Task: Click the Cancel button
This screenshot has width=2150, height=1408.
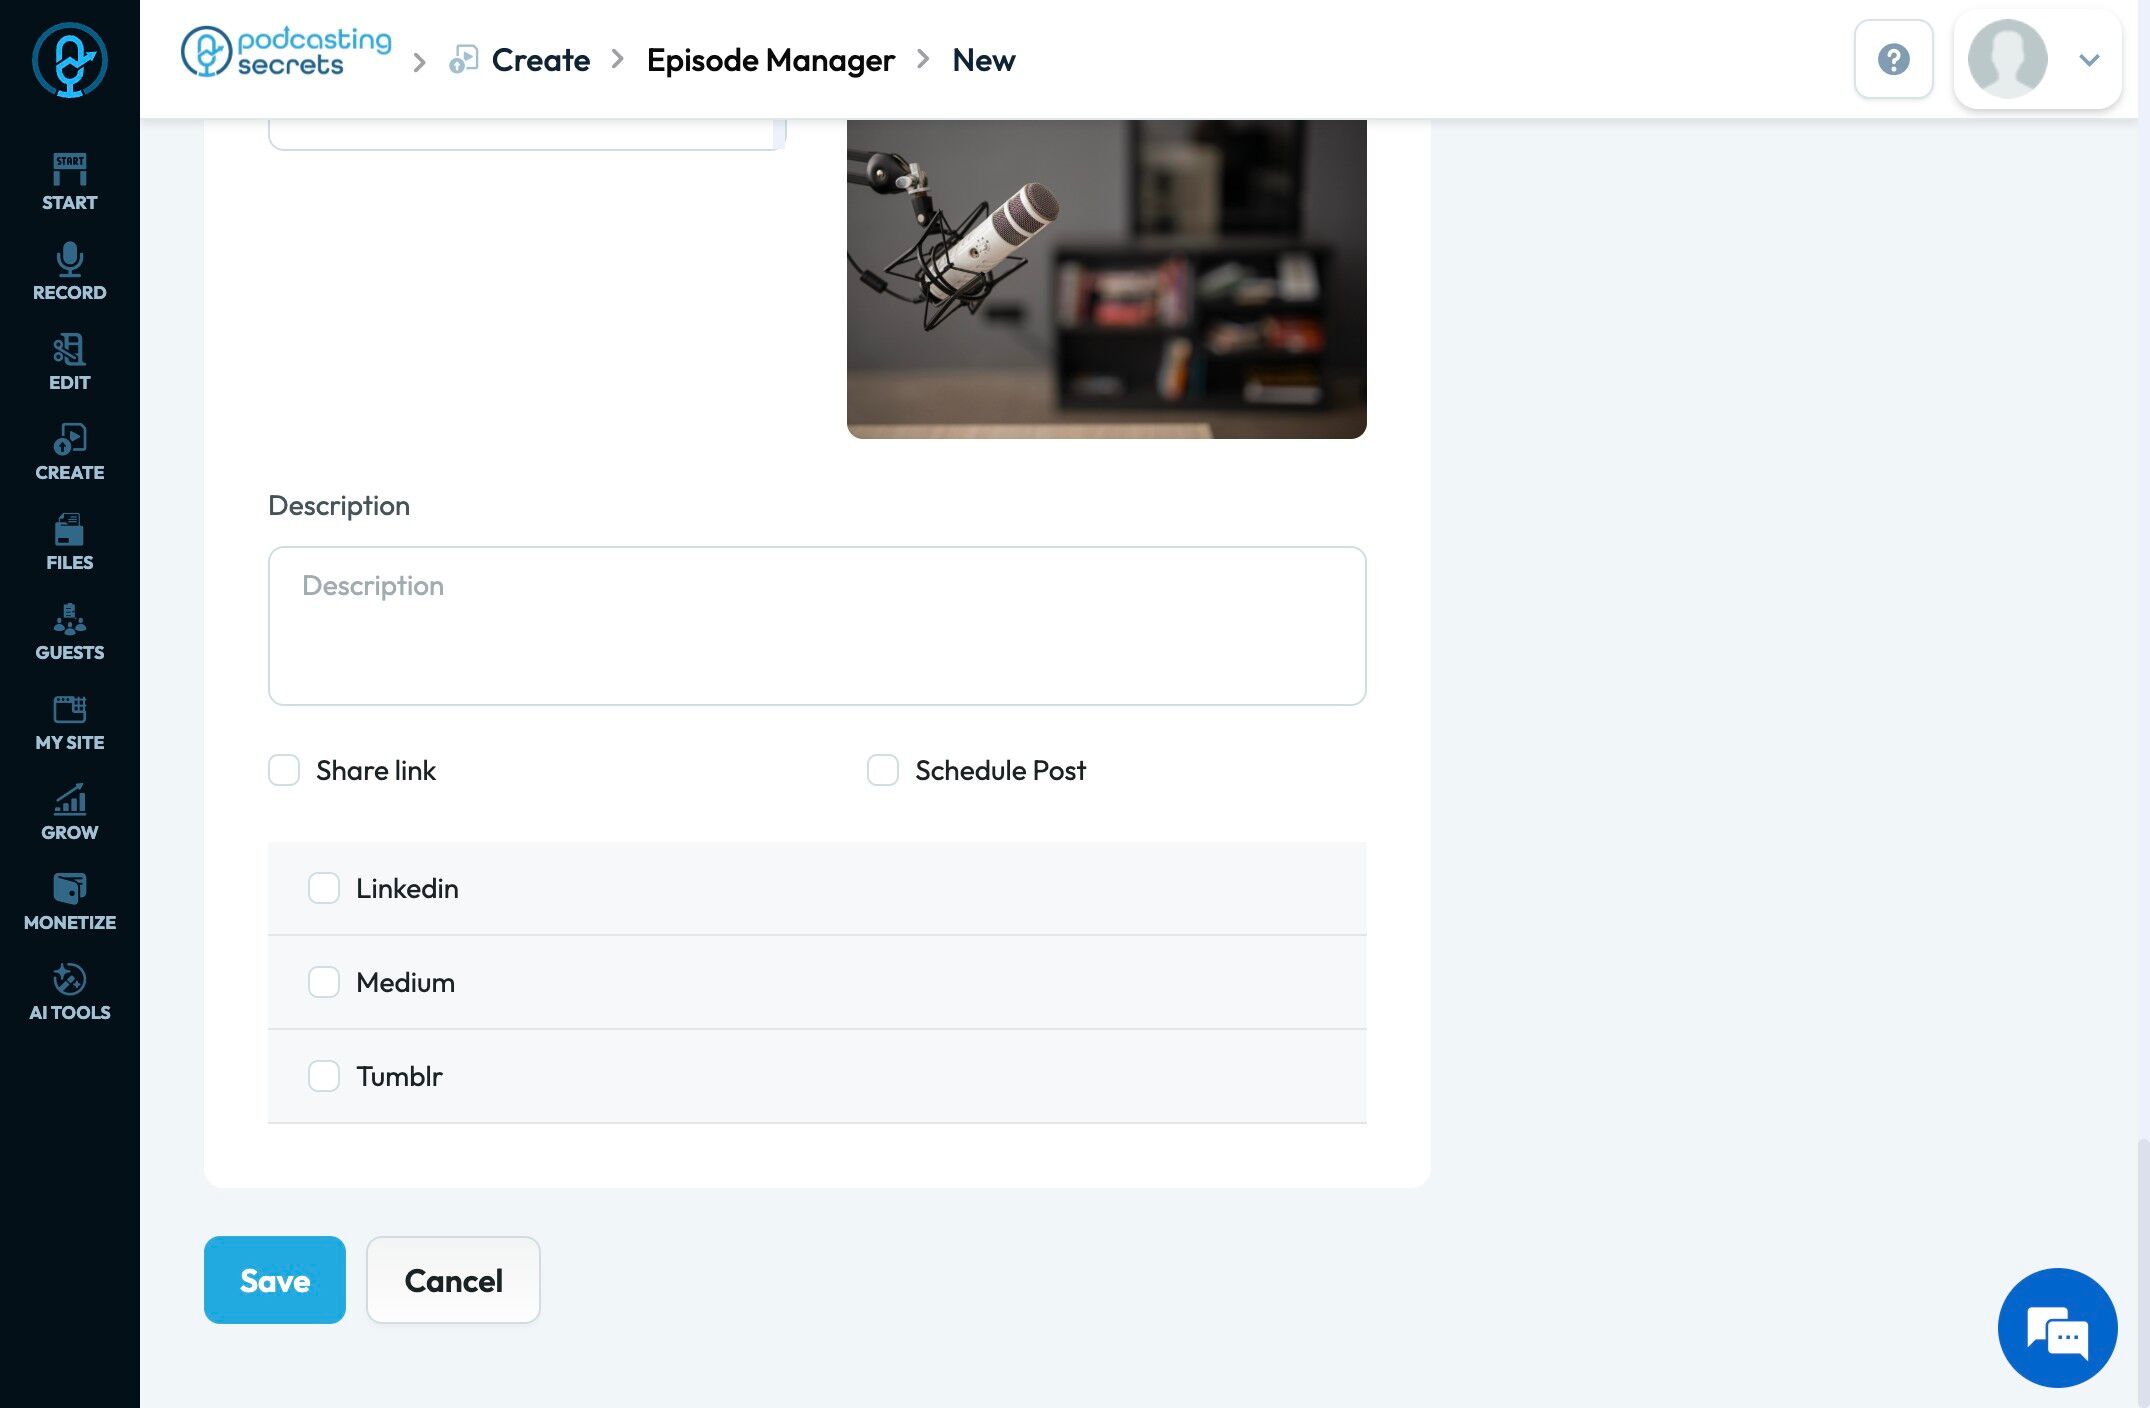Action: (453, 1280)
